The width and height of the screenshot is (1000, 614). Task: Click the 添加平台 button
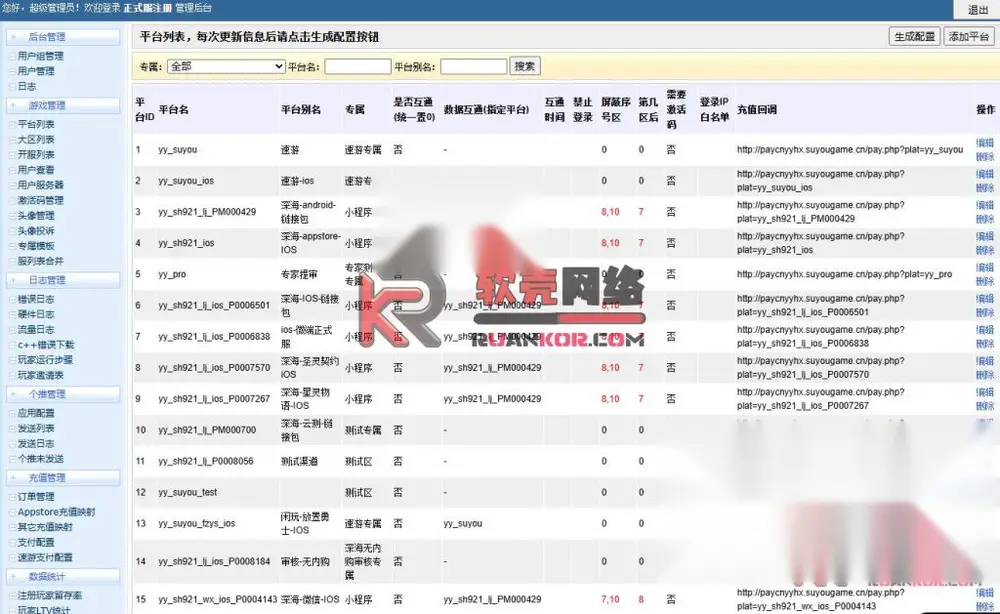(x=968, y=37)
